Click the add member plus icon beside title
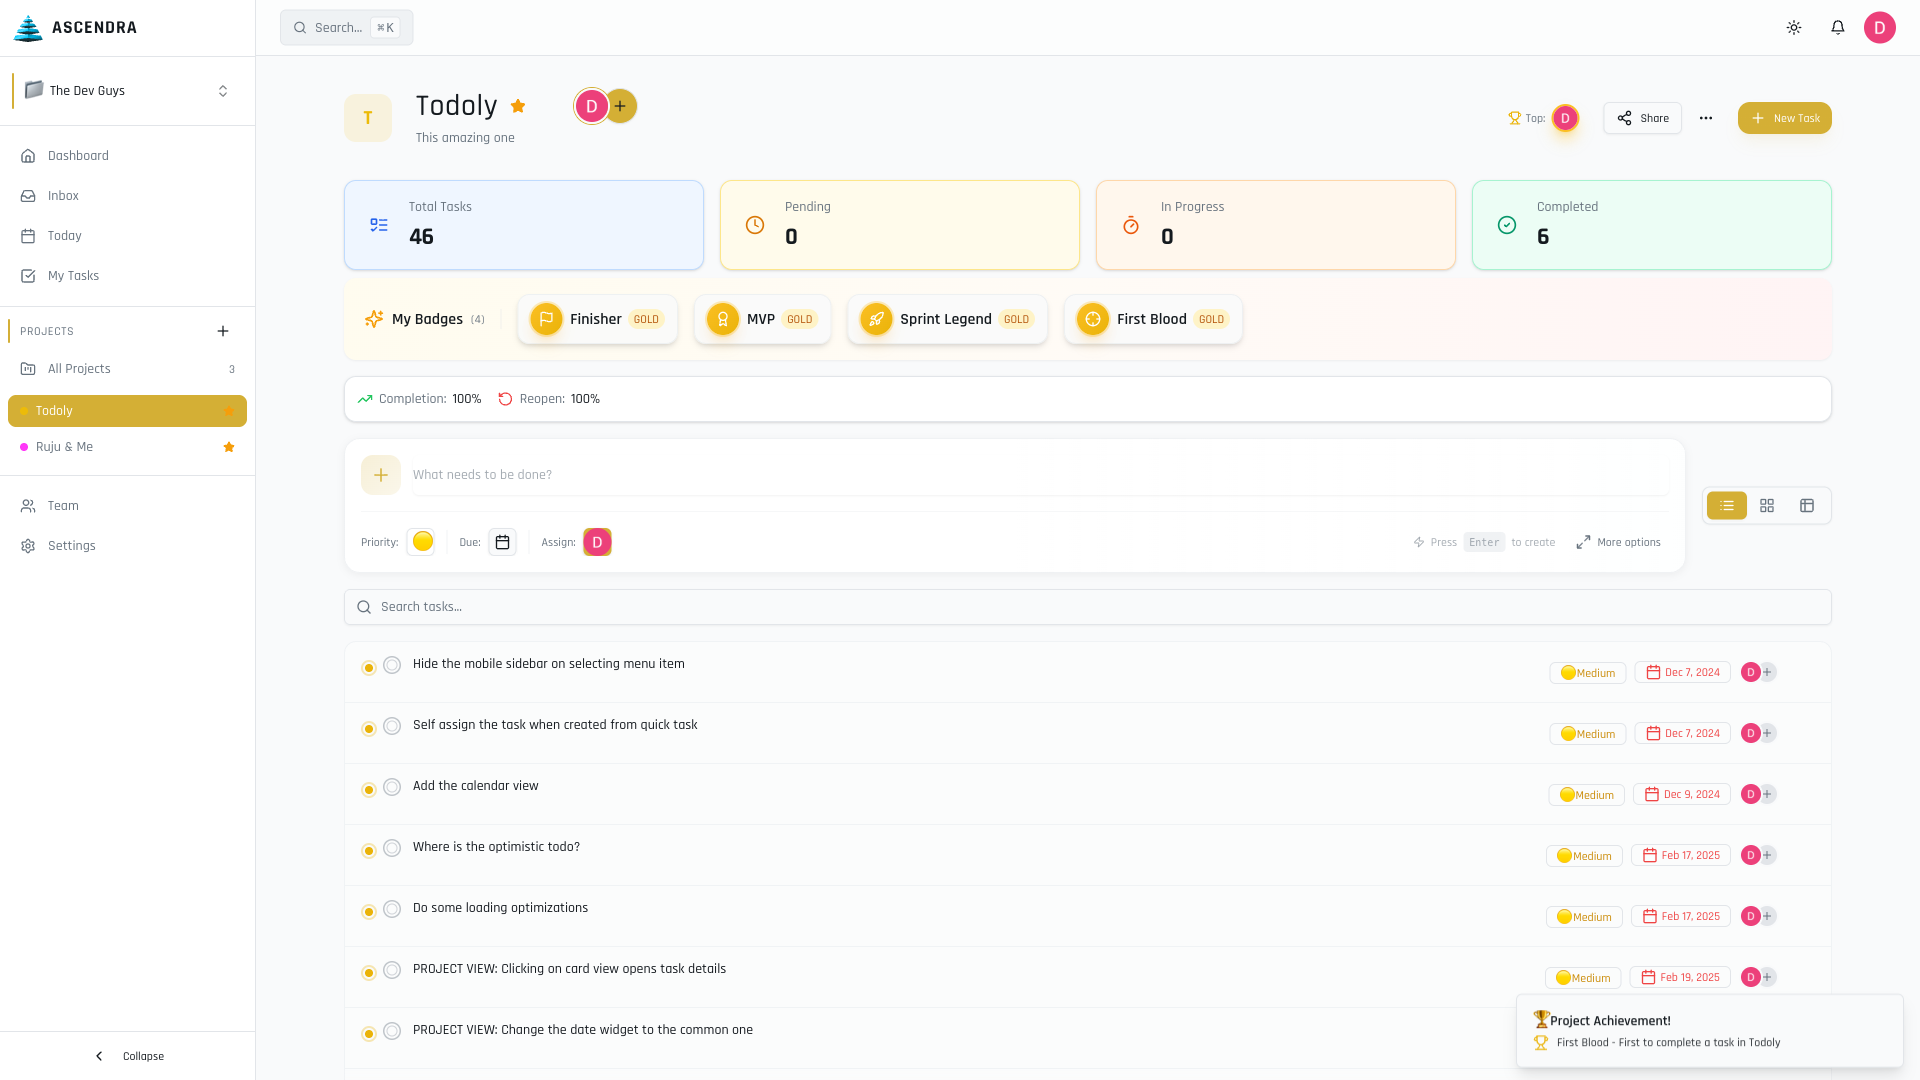 click(x=621, y=106)
